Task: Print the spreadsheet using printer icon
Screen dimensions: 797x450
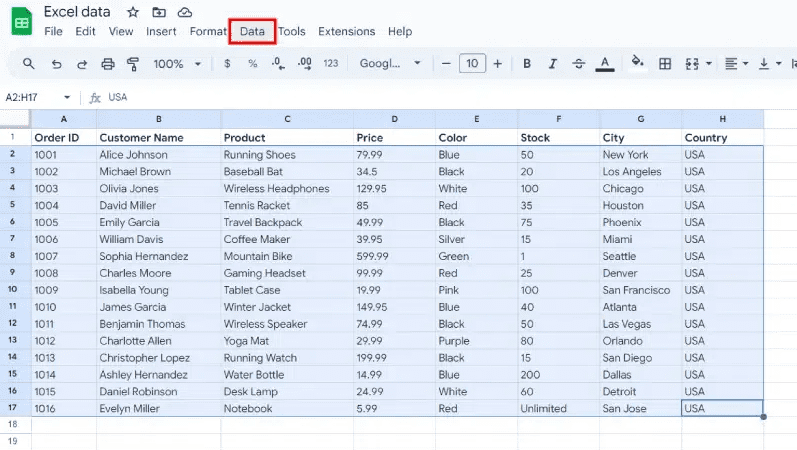Action: point(108,64)
